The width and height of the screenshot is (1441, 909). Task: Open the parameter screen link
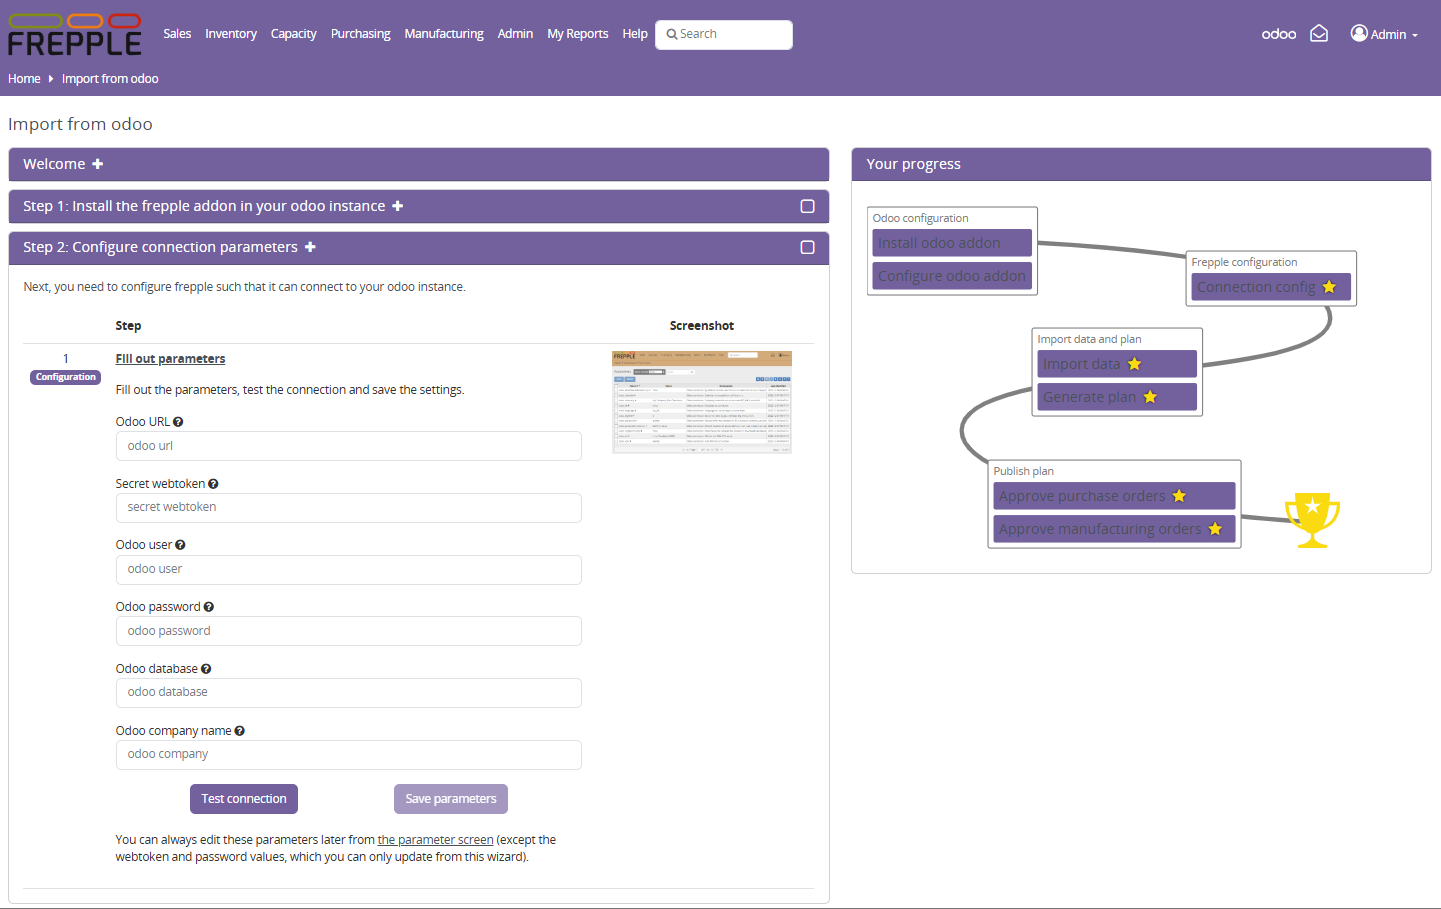coord(435,840)
